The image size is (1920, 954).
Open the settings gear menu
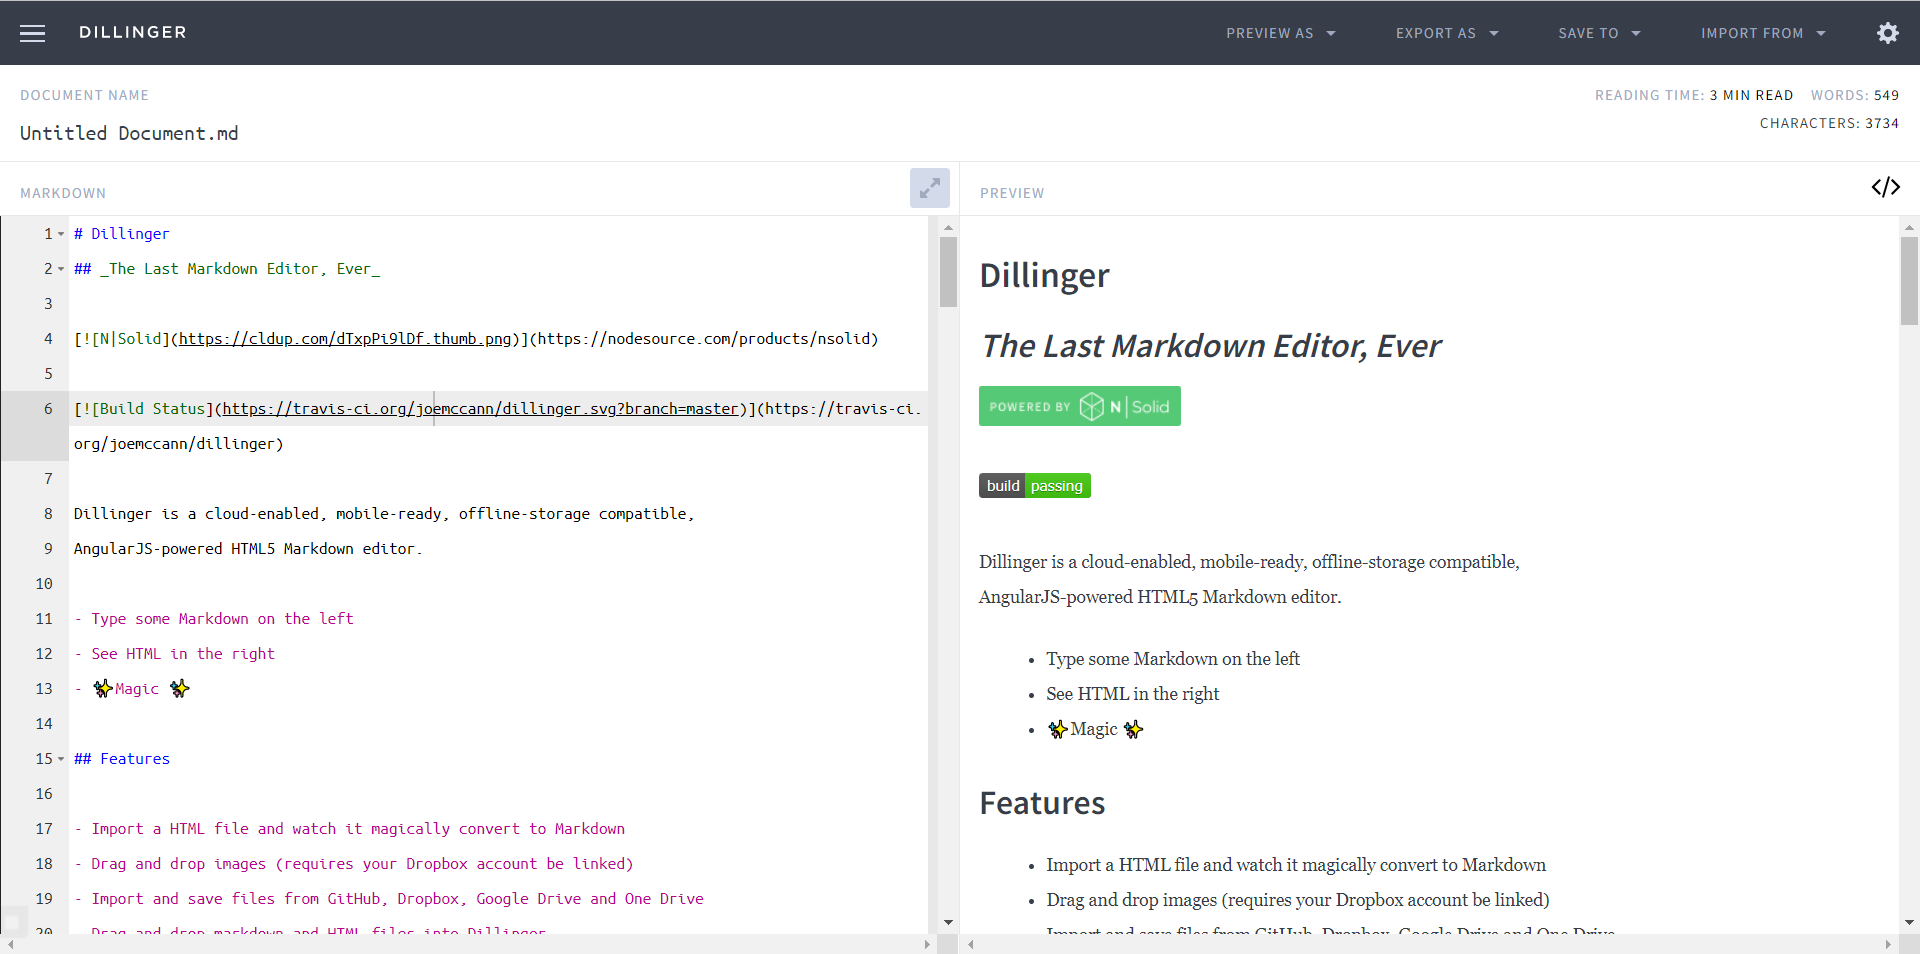click(x=1887, y=33)
